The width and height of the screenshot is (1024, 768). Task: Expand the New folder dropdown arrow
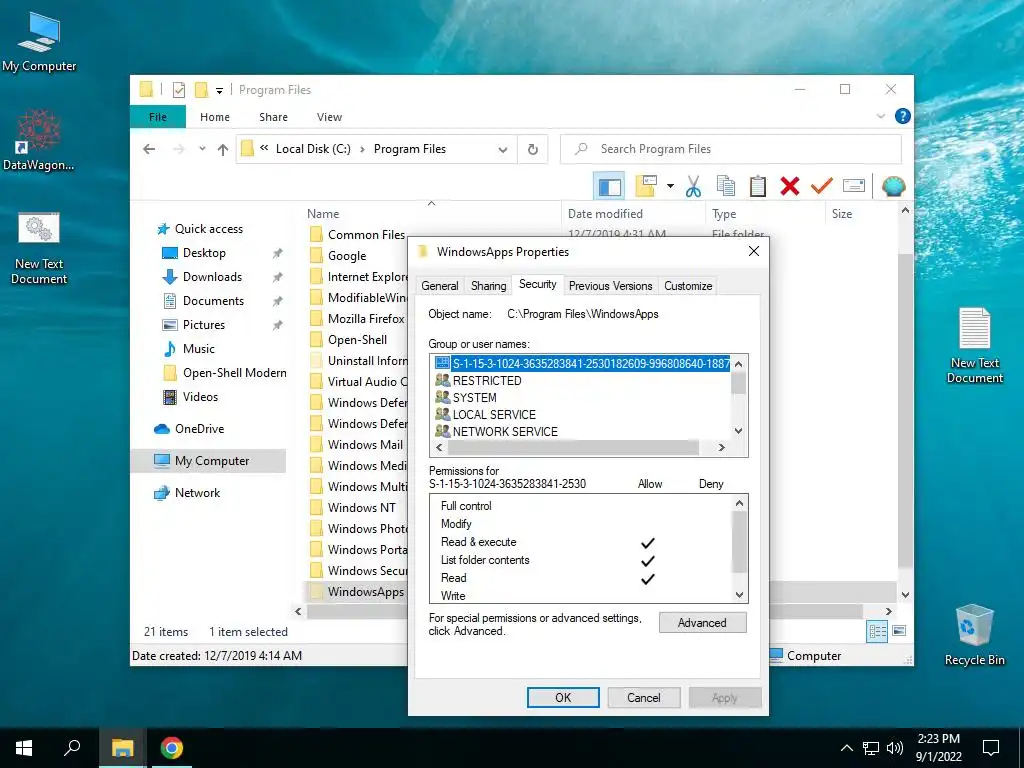[x=670, y=186]
